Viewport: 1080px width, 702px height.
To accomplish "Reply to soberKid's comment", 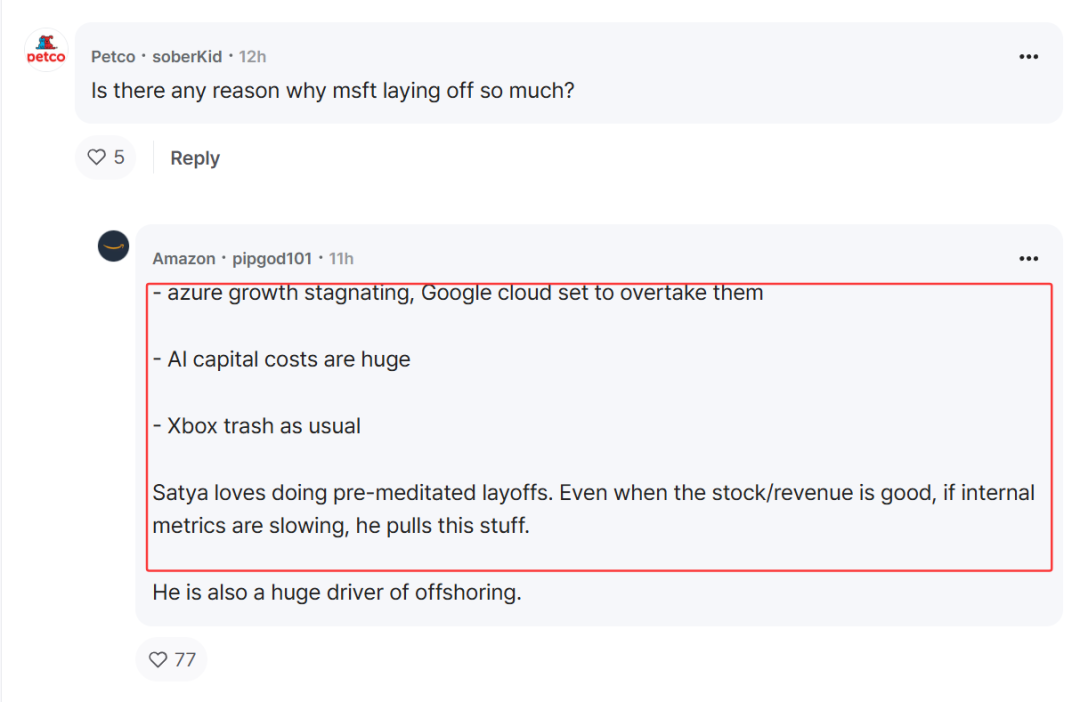I will pos(195,158).
